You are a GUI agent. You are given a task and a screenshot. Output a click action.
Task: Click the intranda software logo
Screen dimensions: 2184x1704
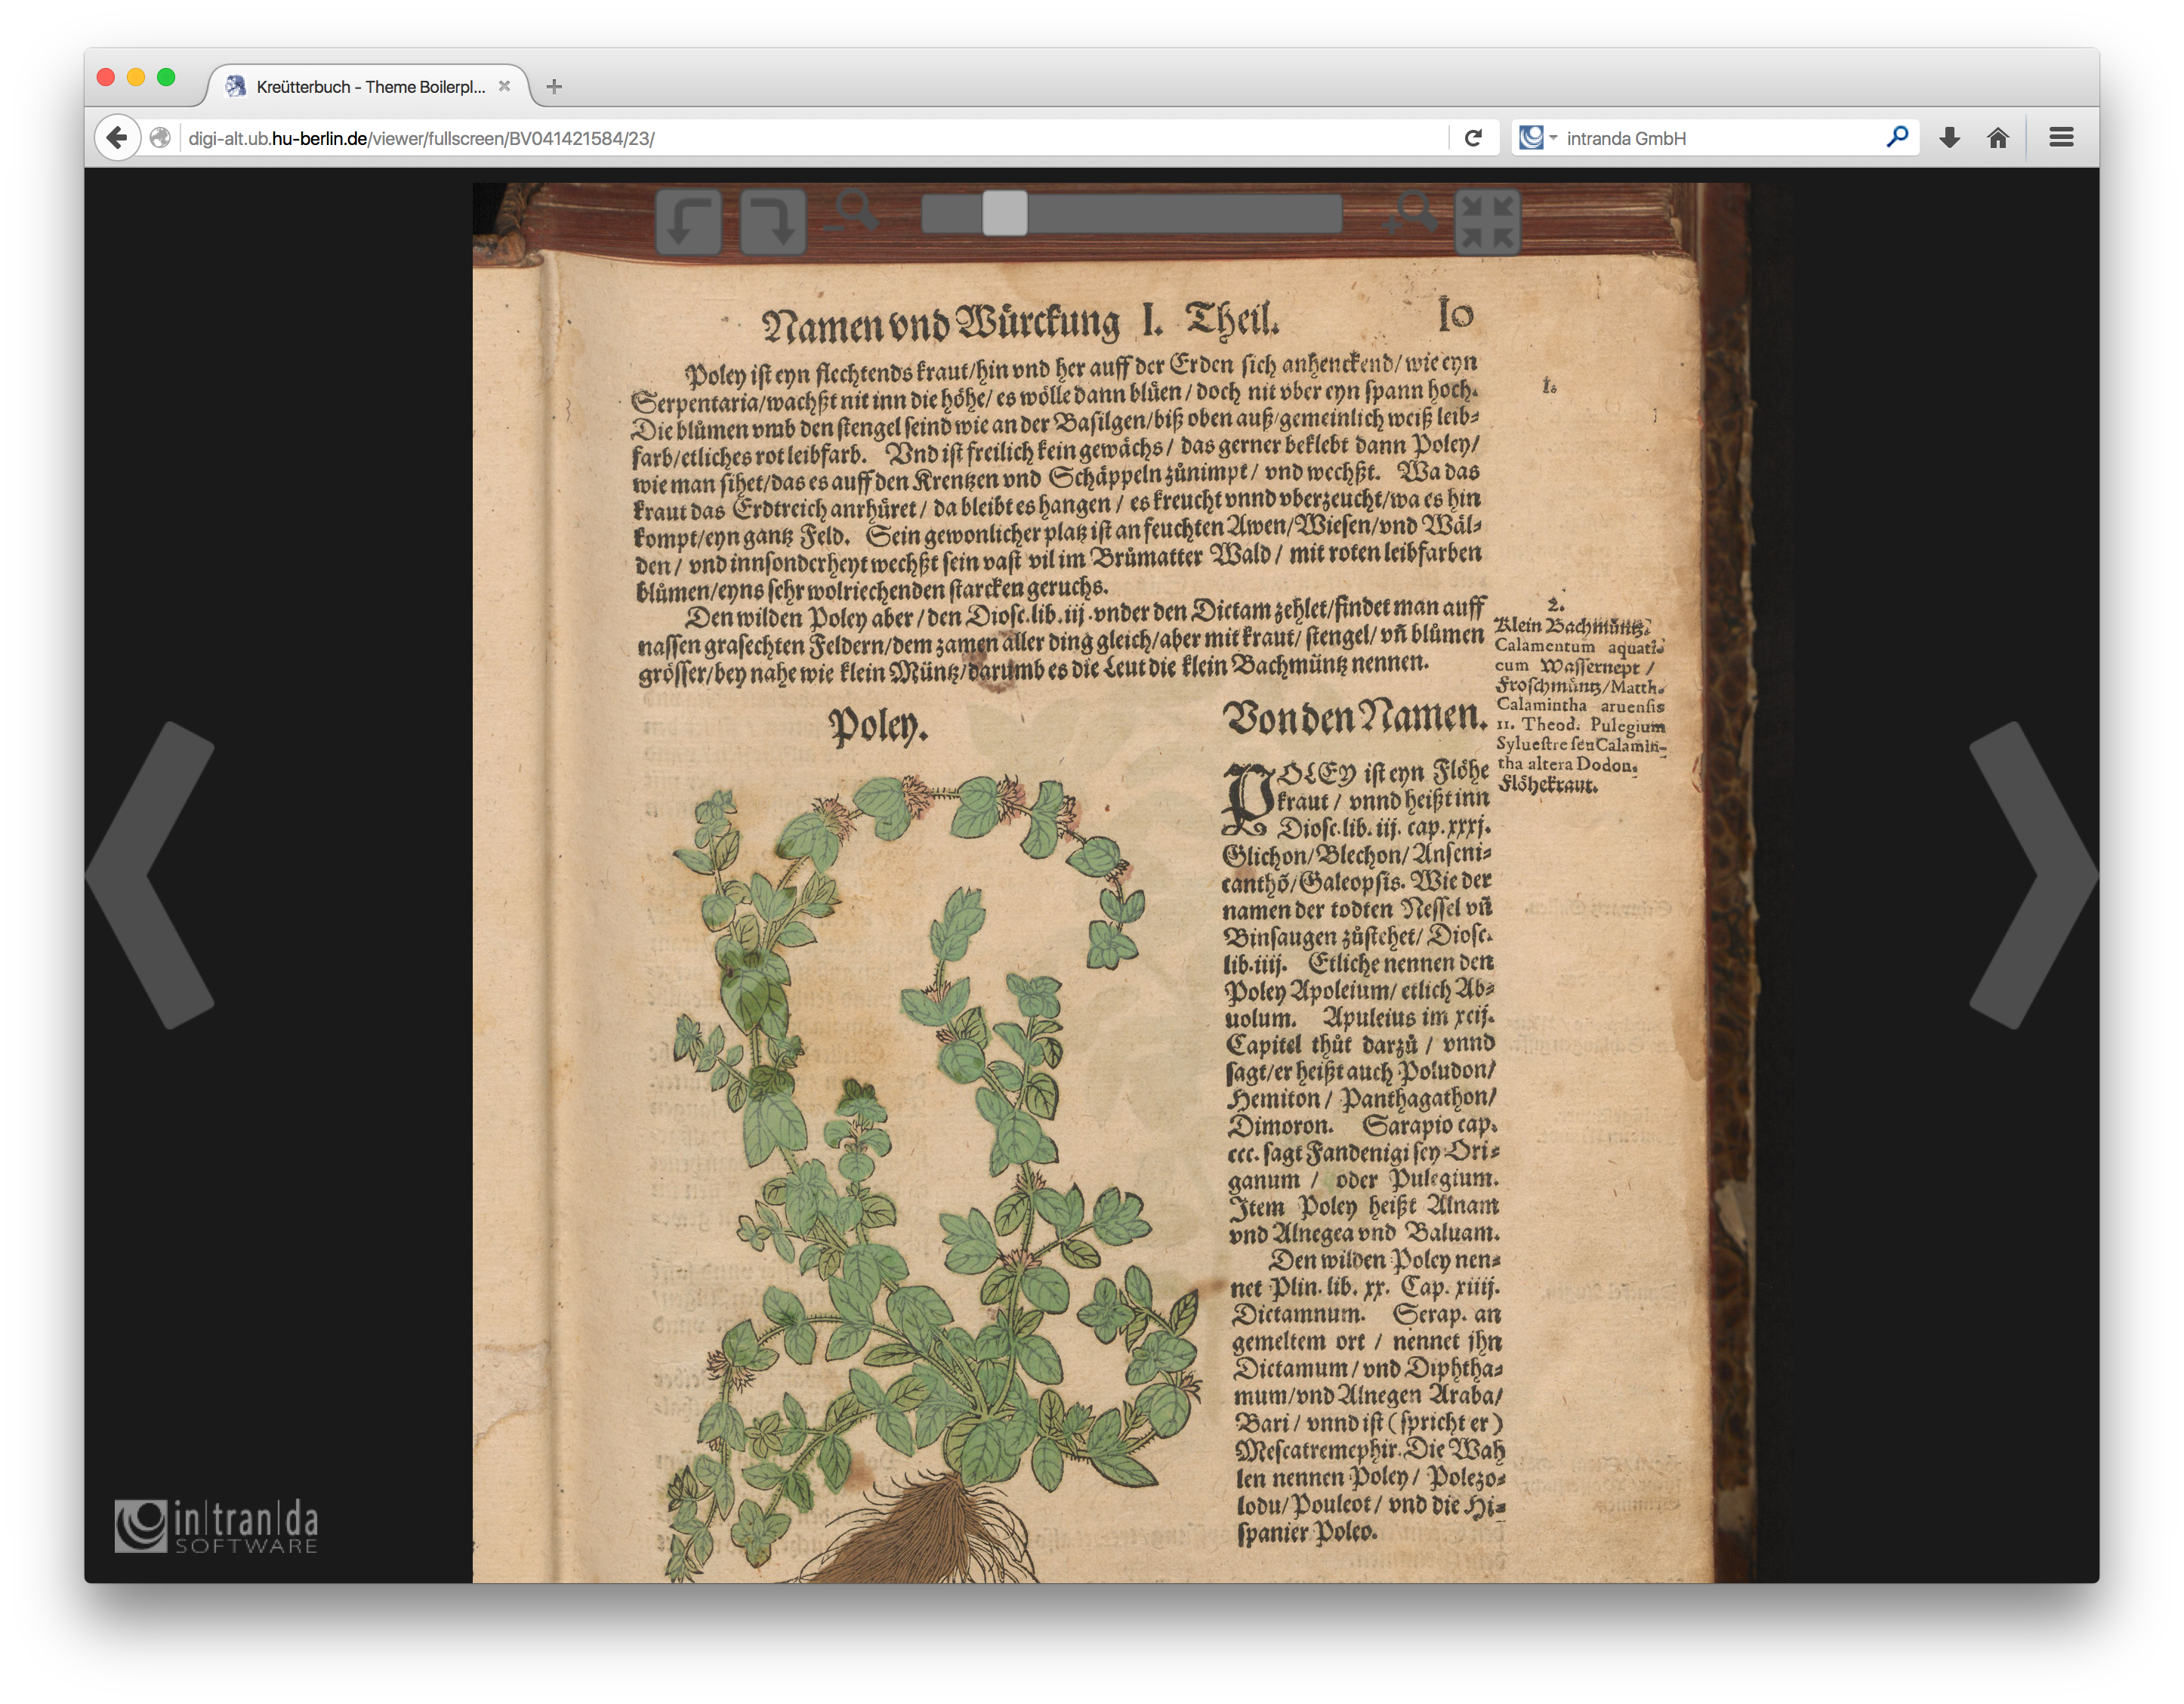point(217,1527)
